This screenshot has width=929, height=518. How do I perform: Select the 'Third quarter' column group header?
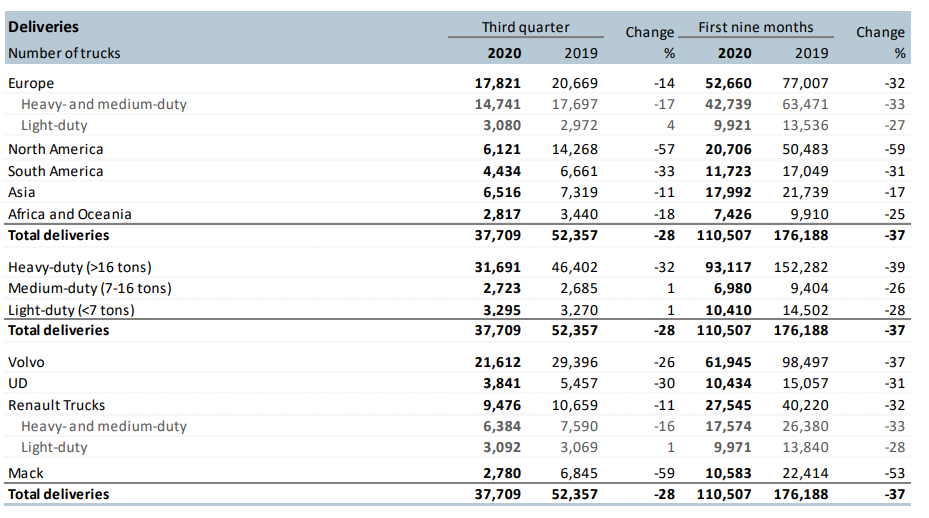tap(526, 27)
